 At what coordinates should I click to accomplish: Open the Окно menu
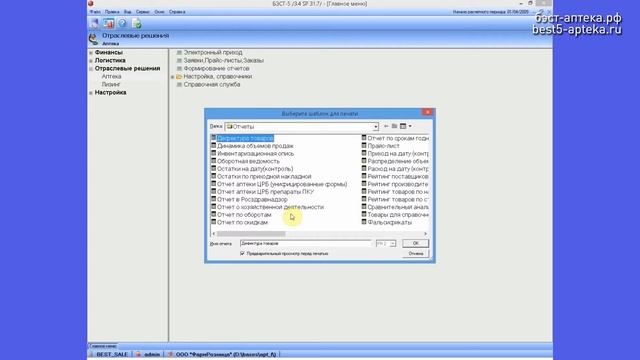click(x=159, y=12)
